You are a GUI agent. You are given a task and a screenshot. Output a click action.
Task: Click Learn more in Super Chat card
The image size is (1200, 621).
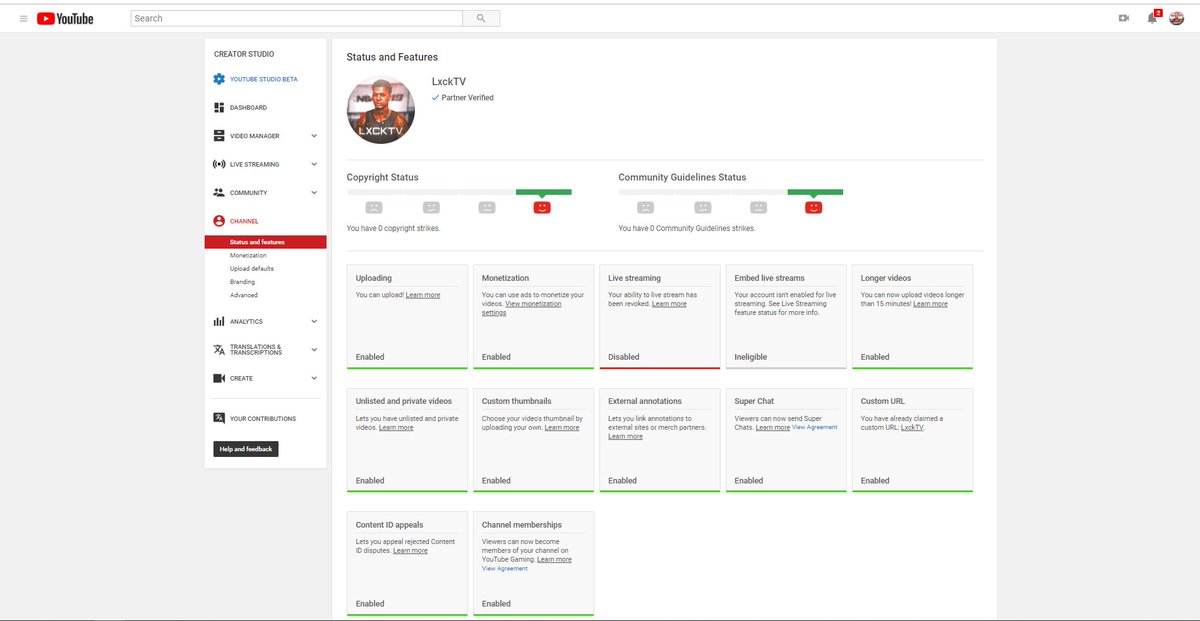point(773,427)
